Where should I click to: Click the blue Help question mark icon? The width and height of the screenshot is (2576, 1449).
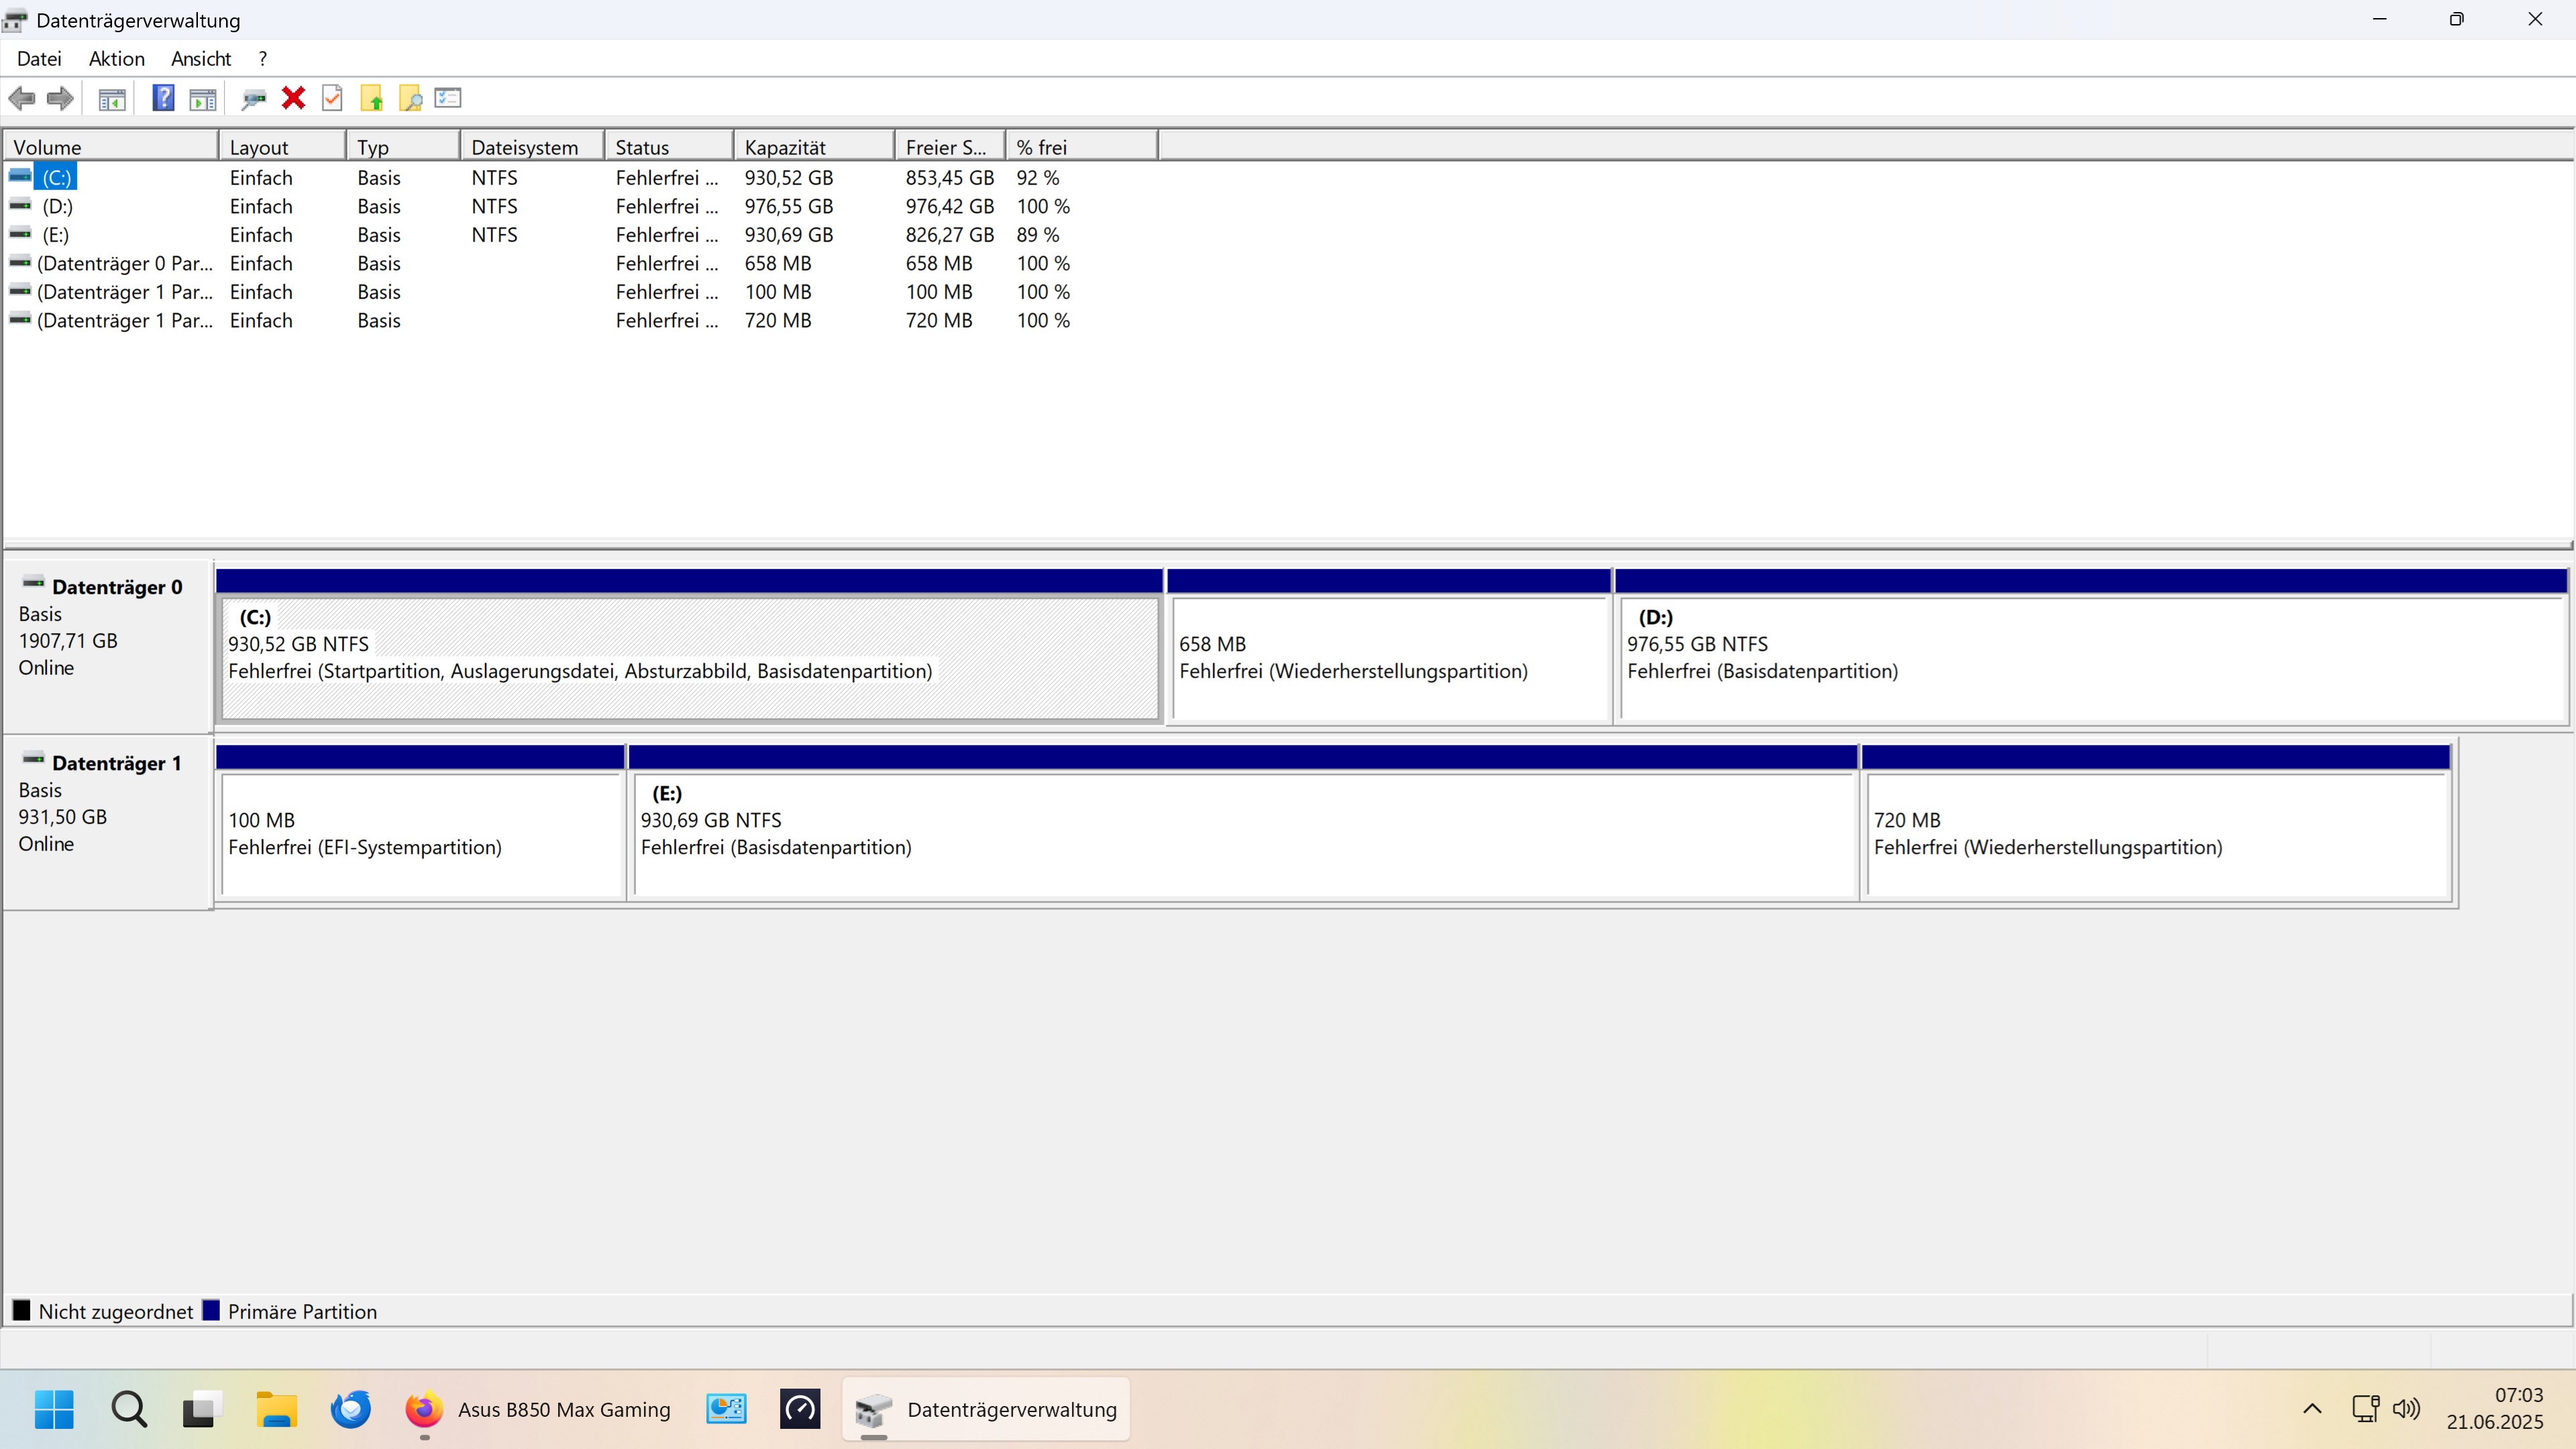(x=163, y=98)
